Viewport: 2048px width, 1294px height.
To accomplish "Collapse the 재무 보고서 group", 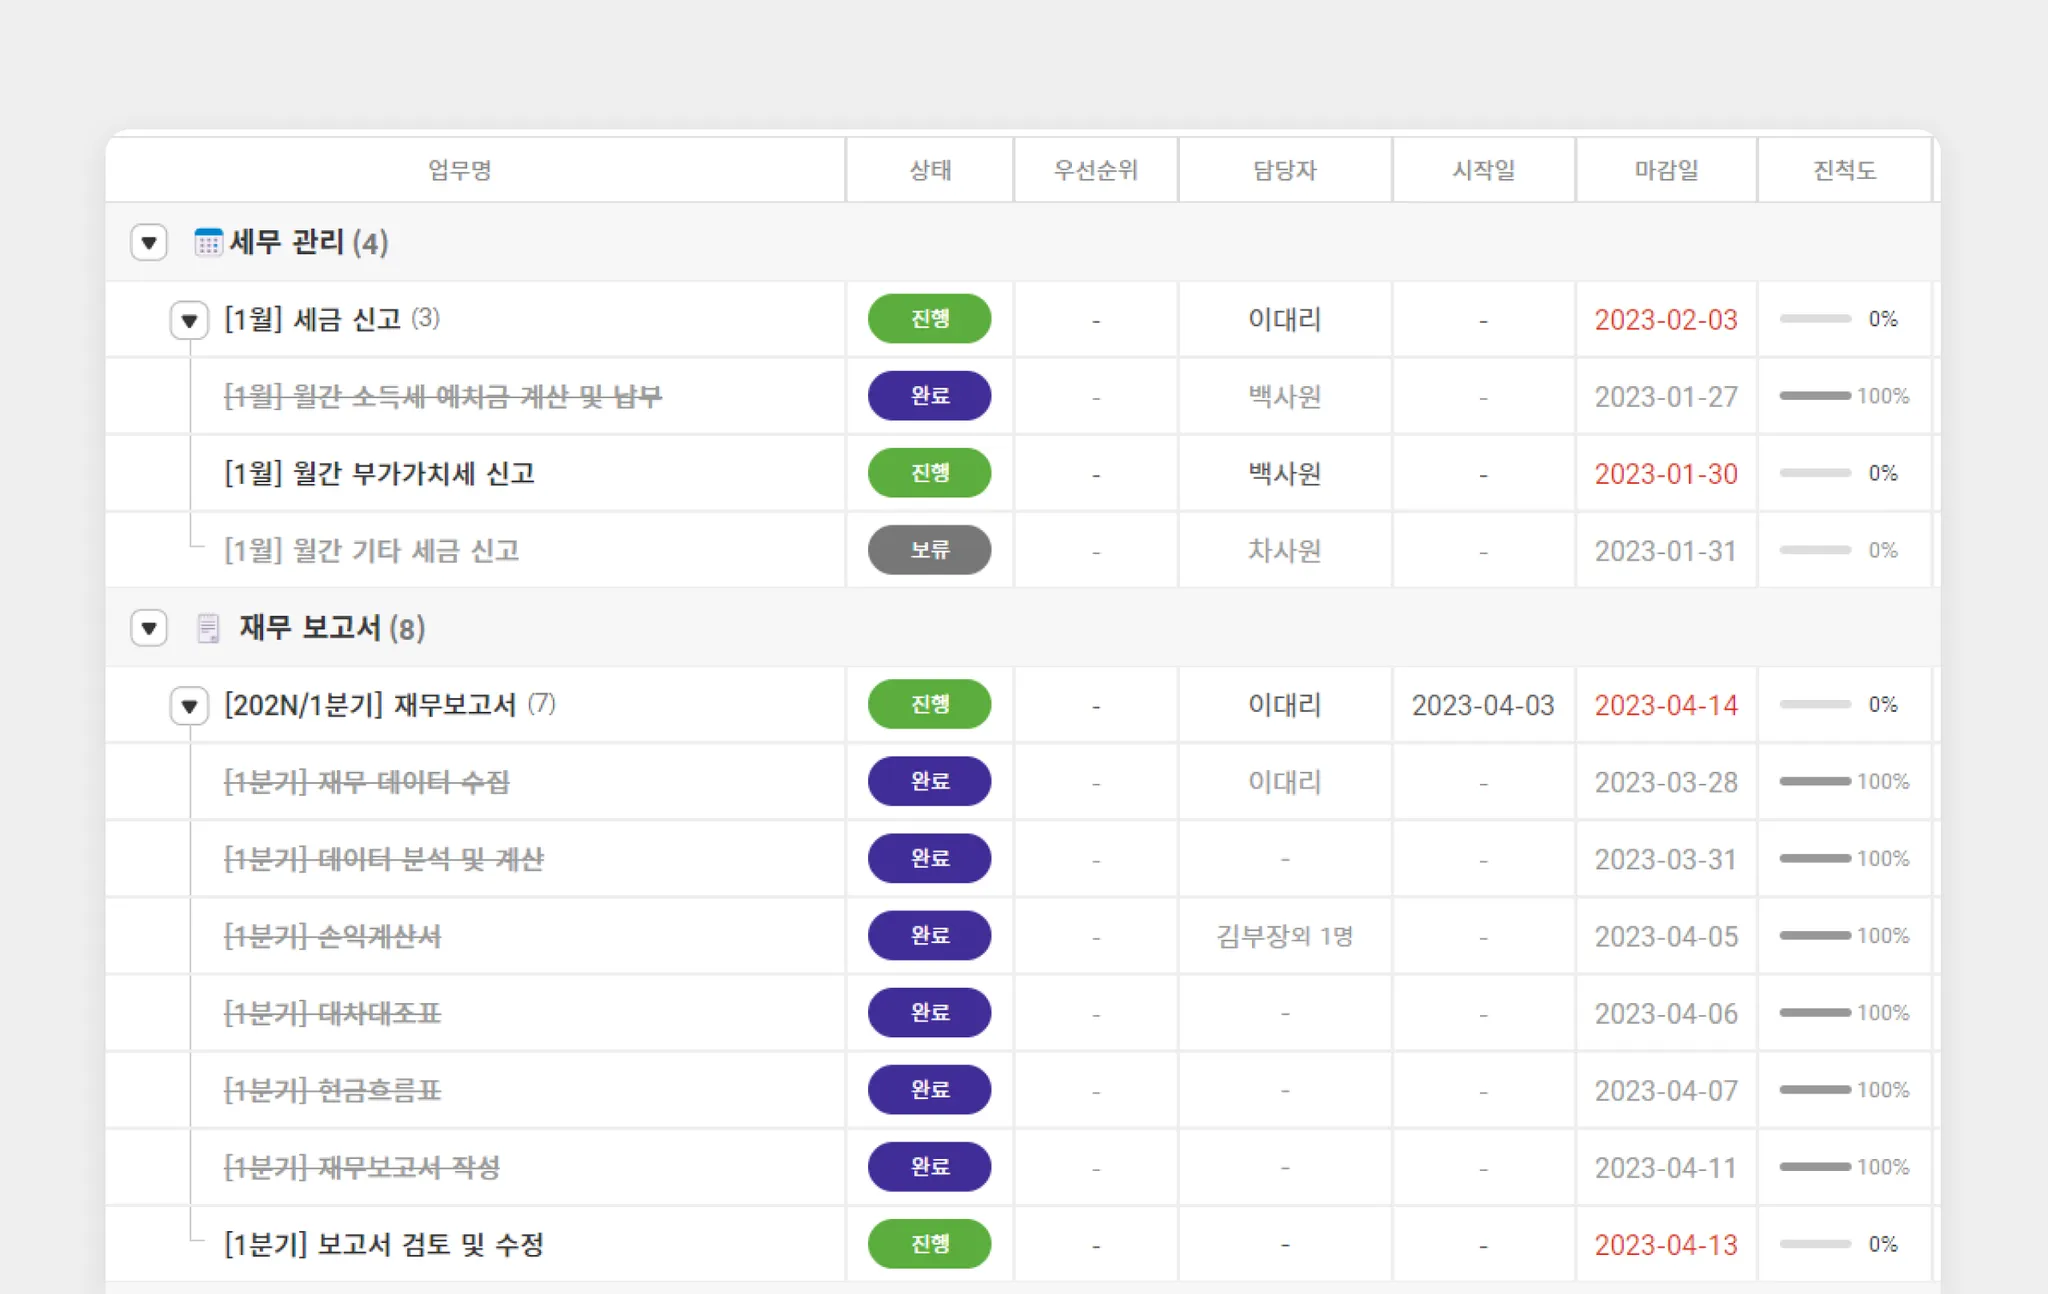I will point(149,629).
